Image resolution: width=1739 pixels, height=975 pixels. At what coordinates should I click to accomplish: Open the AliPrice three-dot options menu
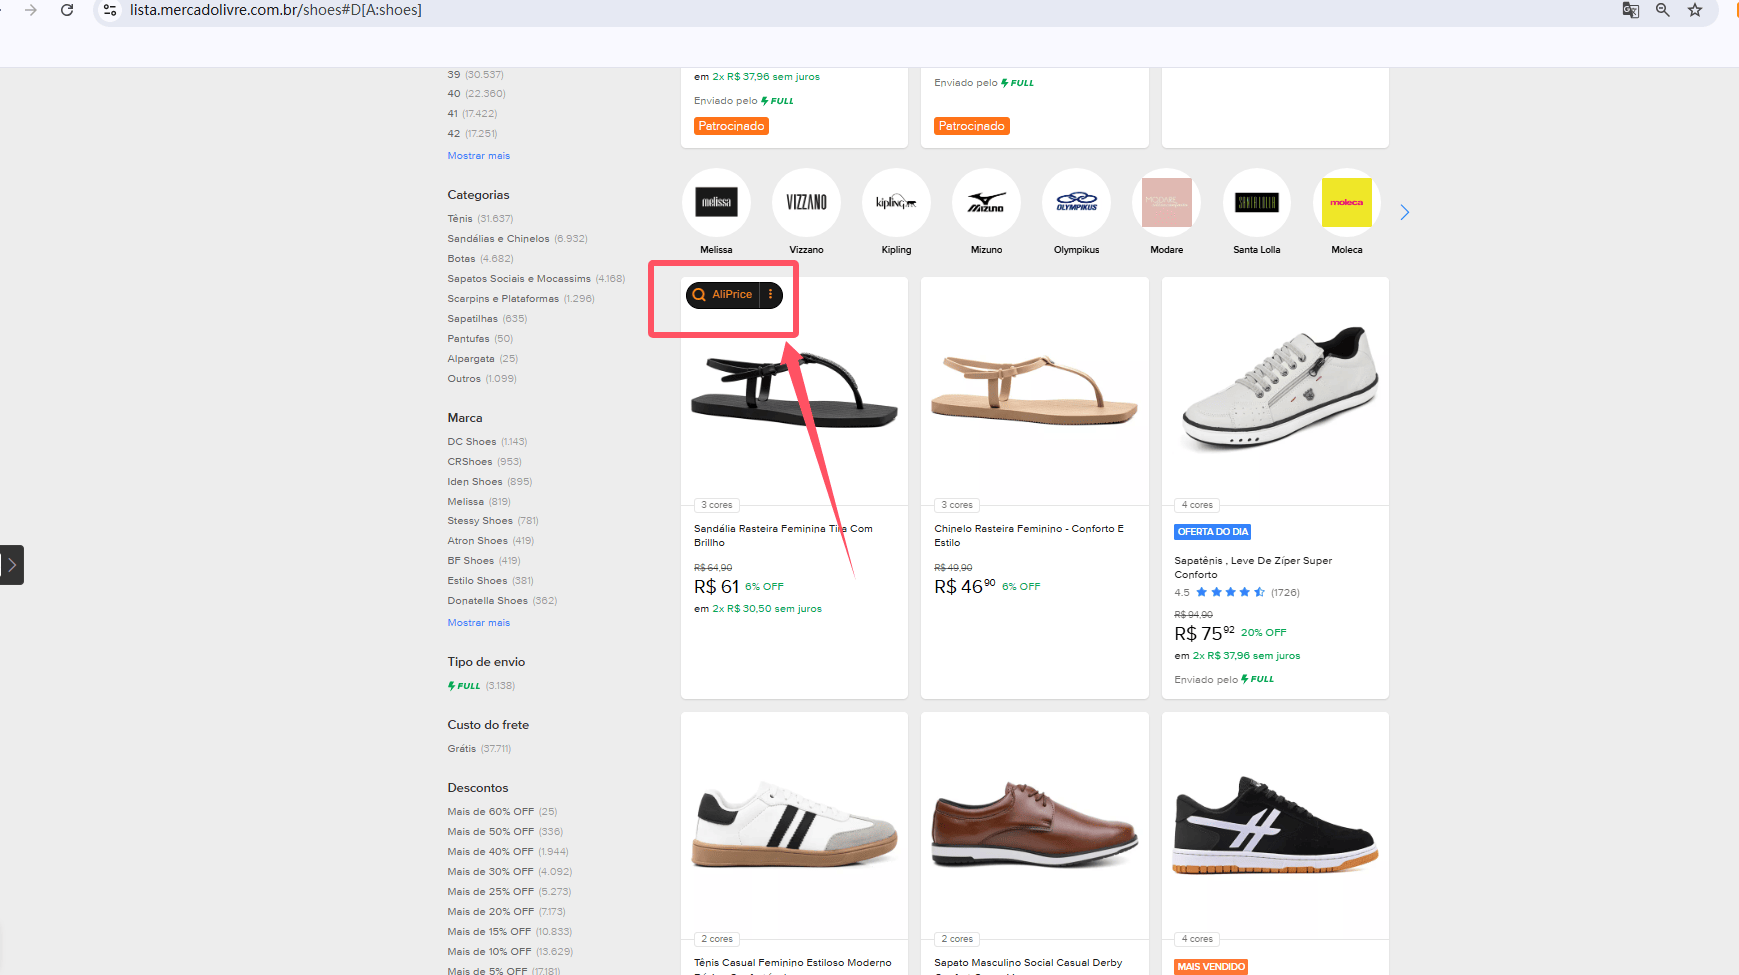coord(771,295)
